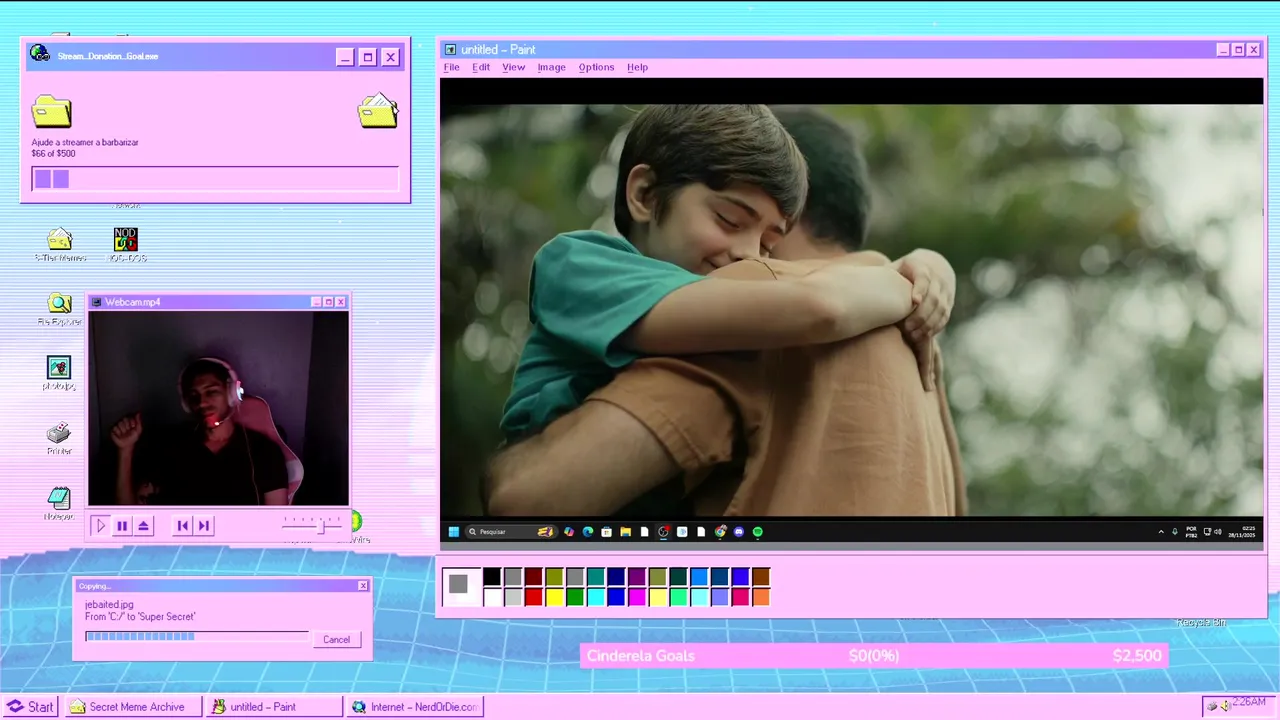Open the Chrome icon in the captured taskbar
Screen dimensions: 1280x720
click(x=720, y=532)
